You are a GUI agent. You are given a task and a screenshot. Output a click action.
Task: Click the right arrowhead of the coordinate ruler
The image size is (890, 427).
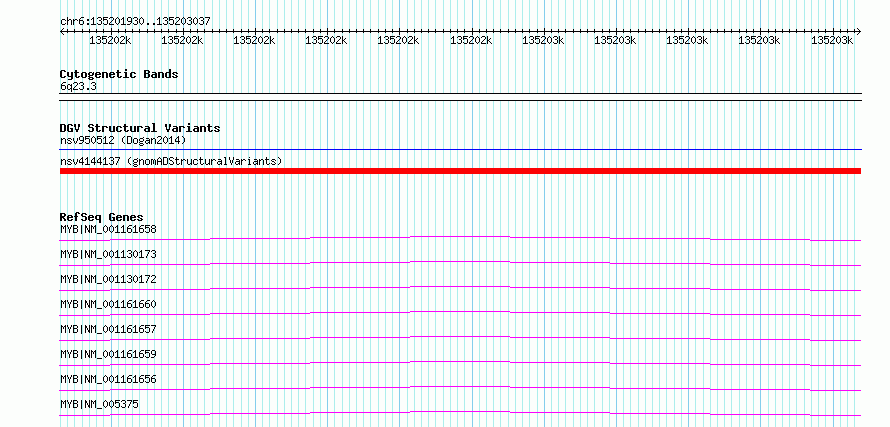point(859,31)
